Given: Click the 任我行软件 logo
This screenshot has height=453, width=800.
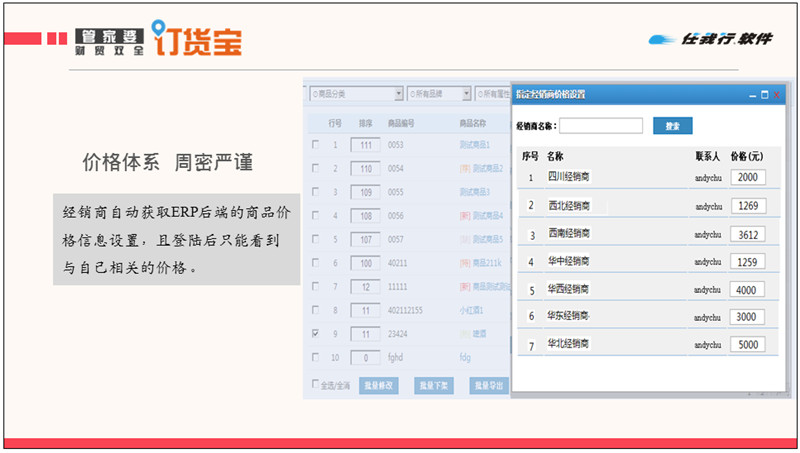Looking at the screenshot, I should pos(711,39).
